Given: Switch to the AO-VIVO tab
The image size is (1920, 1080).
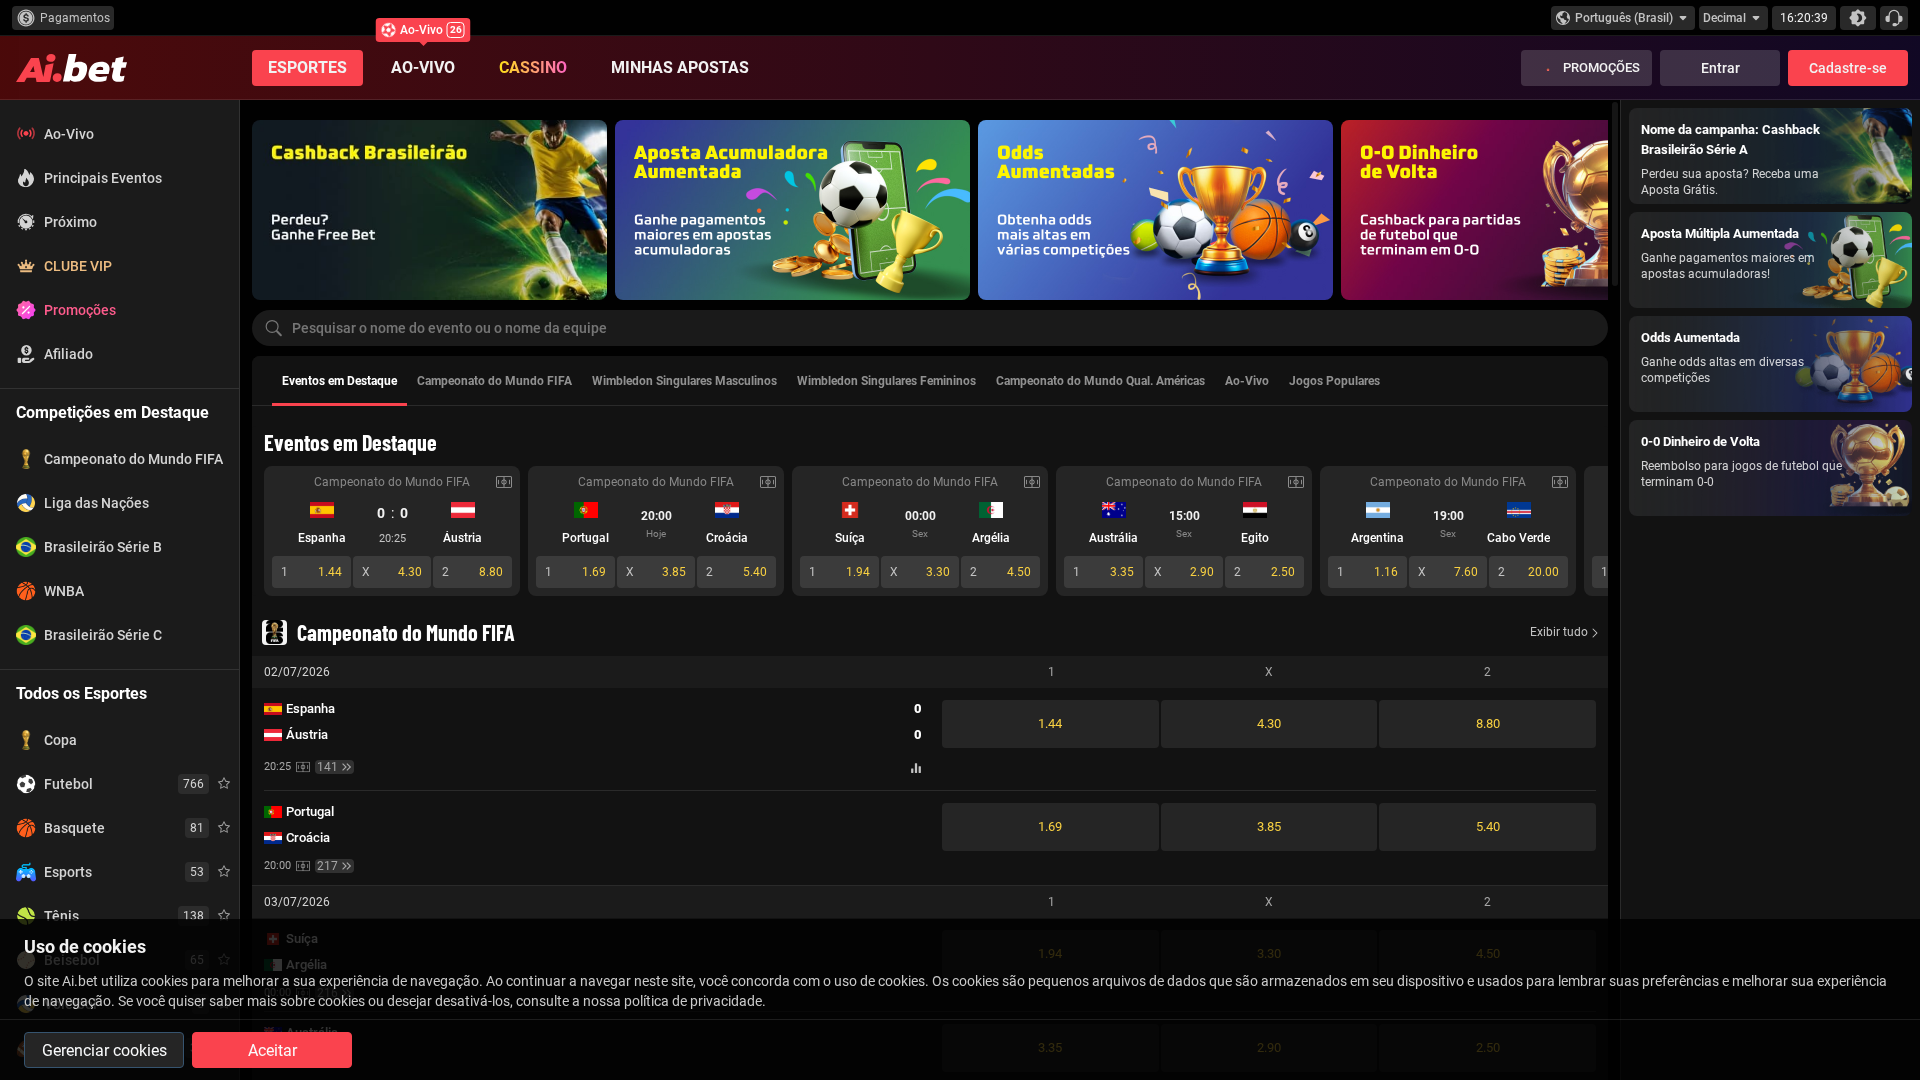Looking at the screenshot, I should click(423, 68).
